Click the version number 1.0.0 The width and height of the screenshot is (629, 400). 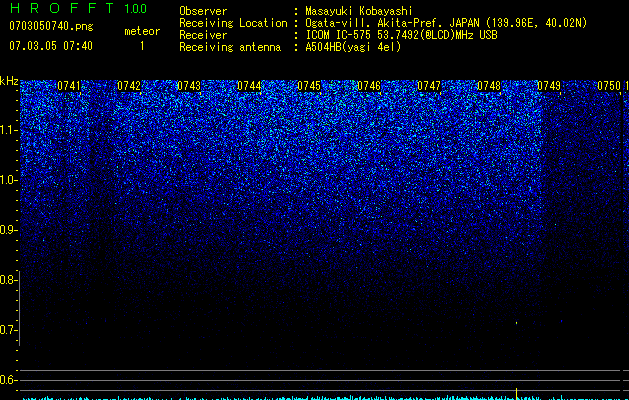[x=136, y=8]
